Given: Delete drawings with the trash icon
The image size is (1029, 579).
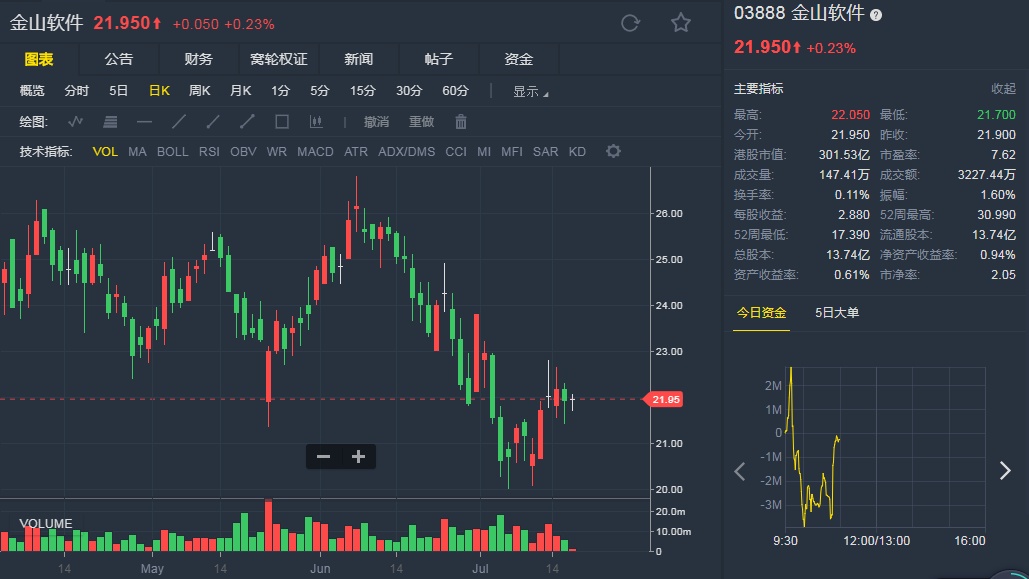Looking at the screenshot, I should pyautogui.click(x=461, y=122).
